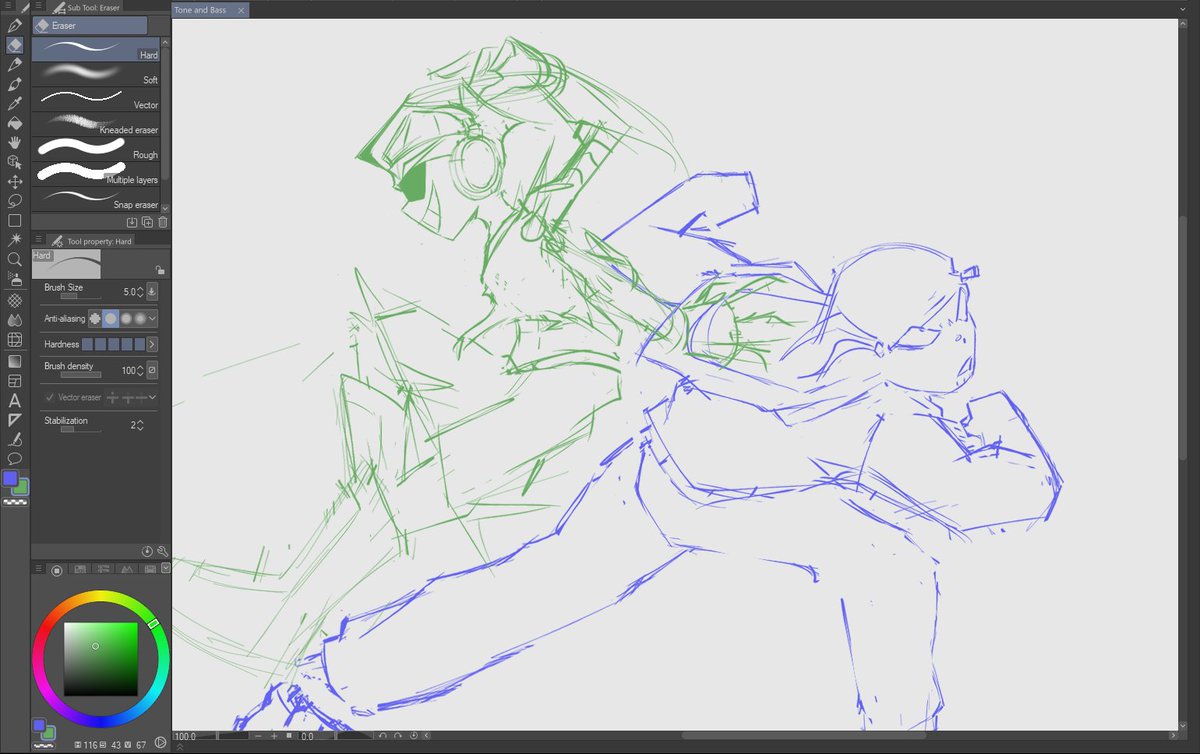Zoom in with the plus button
The image size is (1200, 754).
pos(273,736)
